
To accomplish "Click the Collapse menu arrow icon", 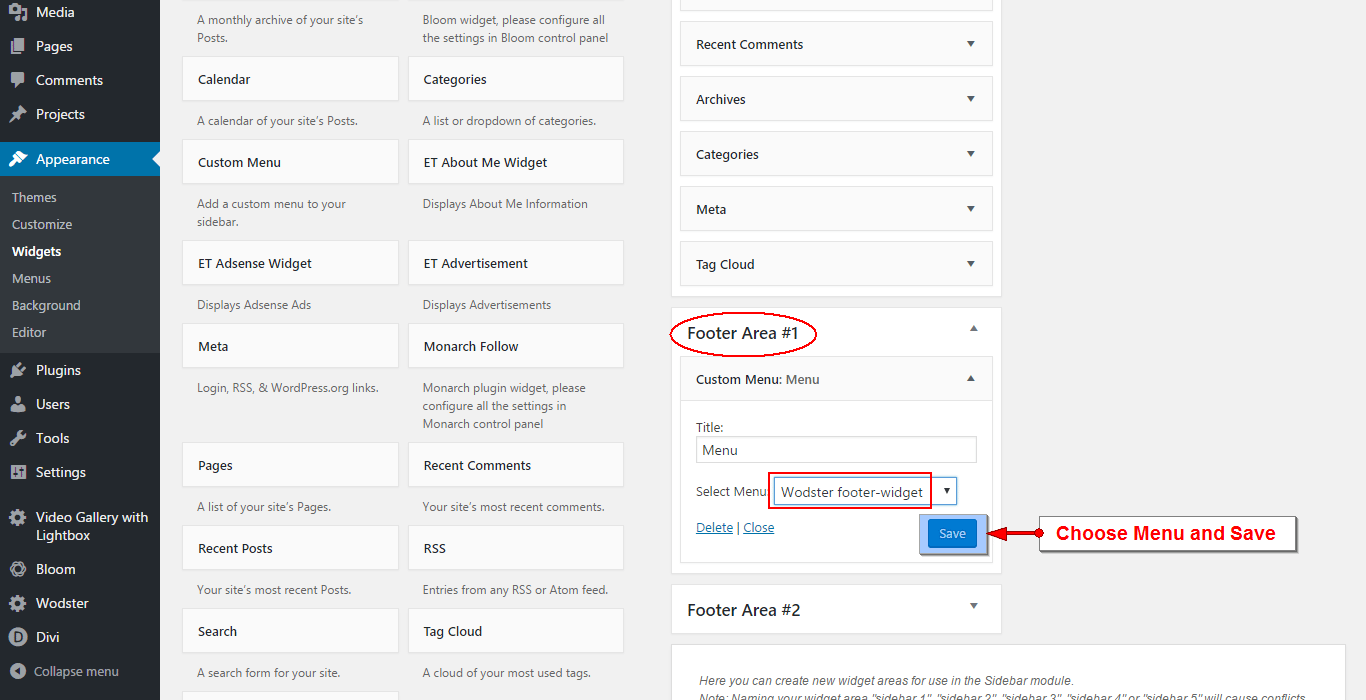I will coord(17,671).
